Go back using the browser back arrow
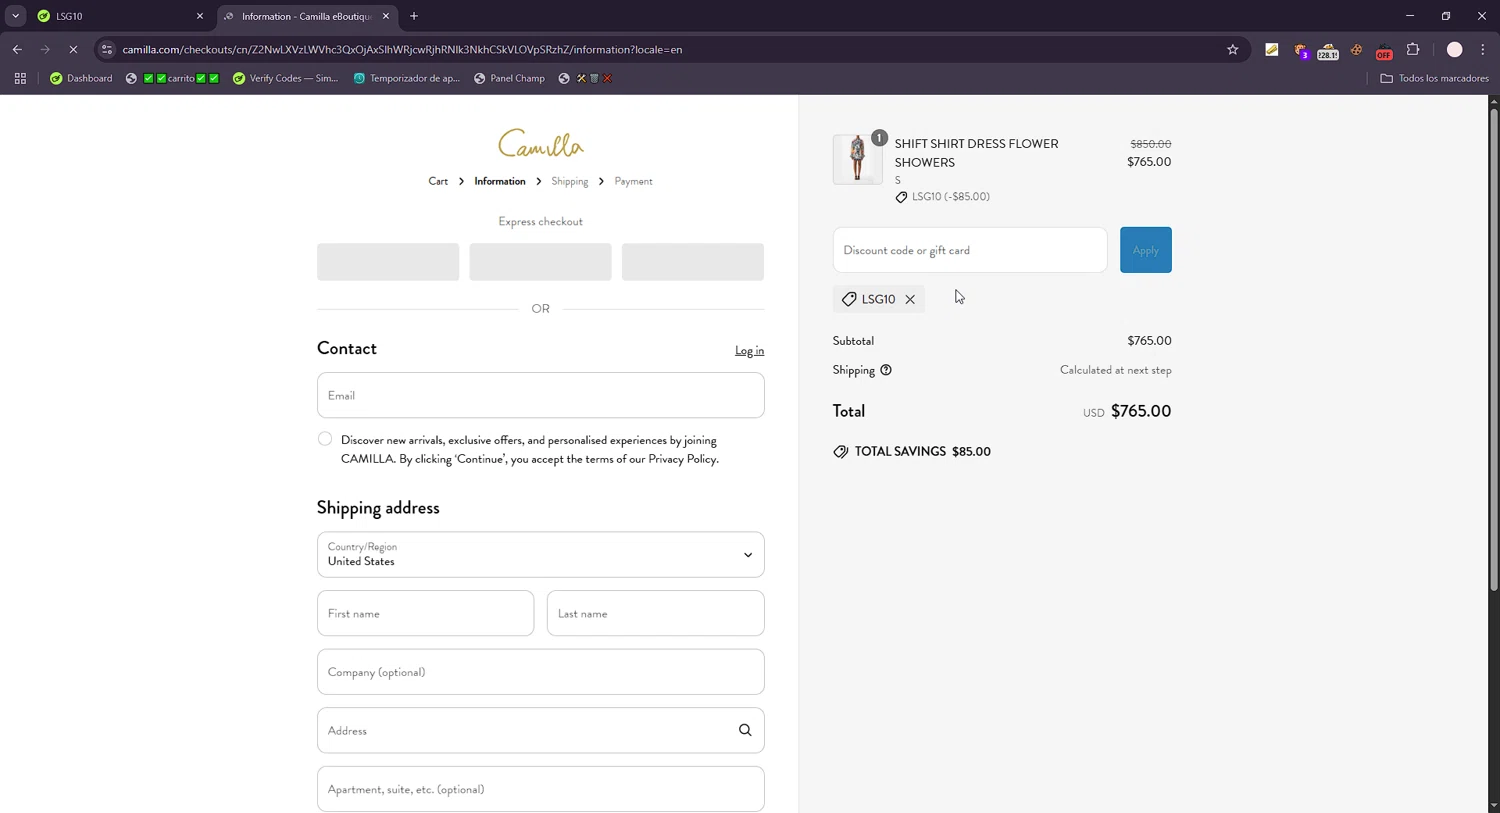Image resolution: width=1500 pixels, height=813 pixels. (x=17, y=49)
